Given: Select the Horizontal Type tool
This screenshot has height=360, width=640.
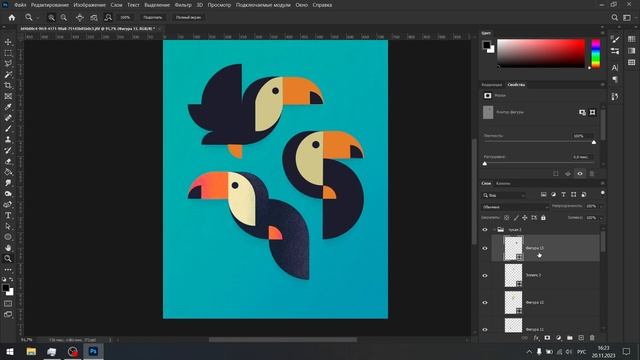Looking at the screenshot, I should (x=8, y=215).
